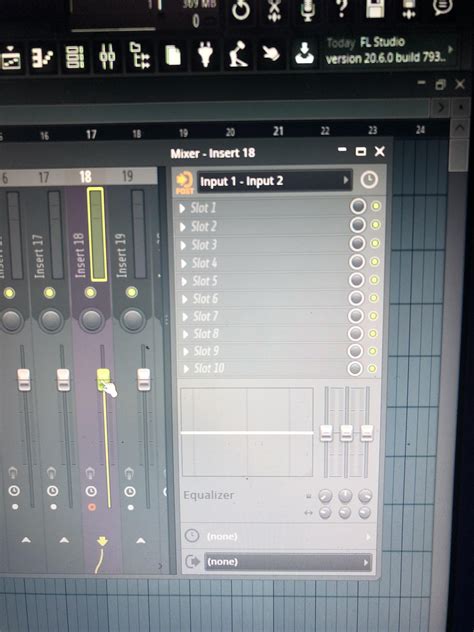Expand the Slot 4 menu arrow

[184, 263]
